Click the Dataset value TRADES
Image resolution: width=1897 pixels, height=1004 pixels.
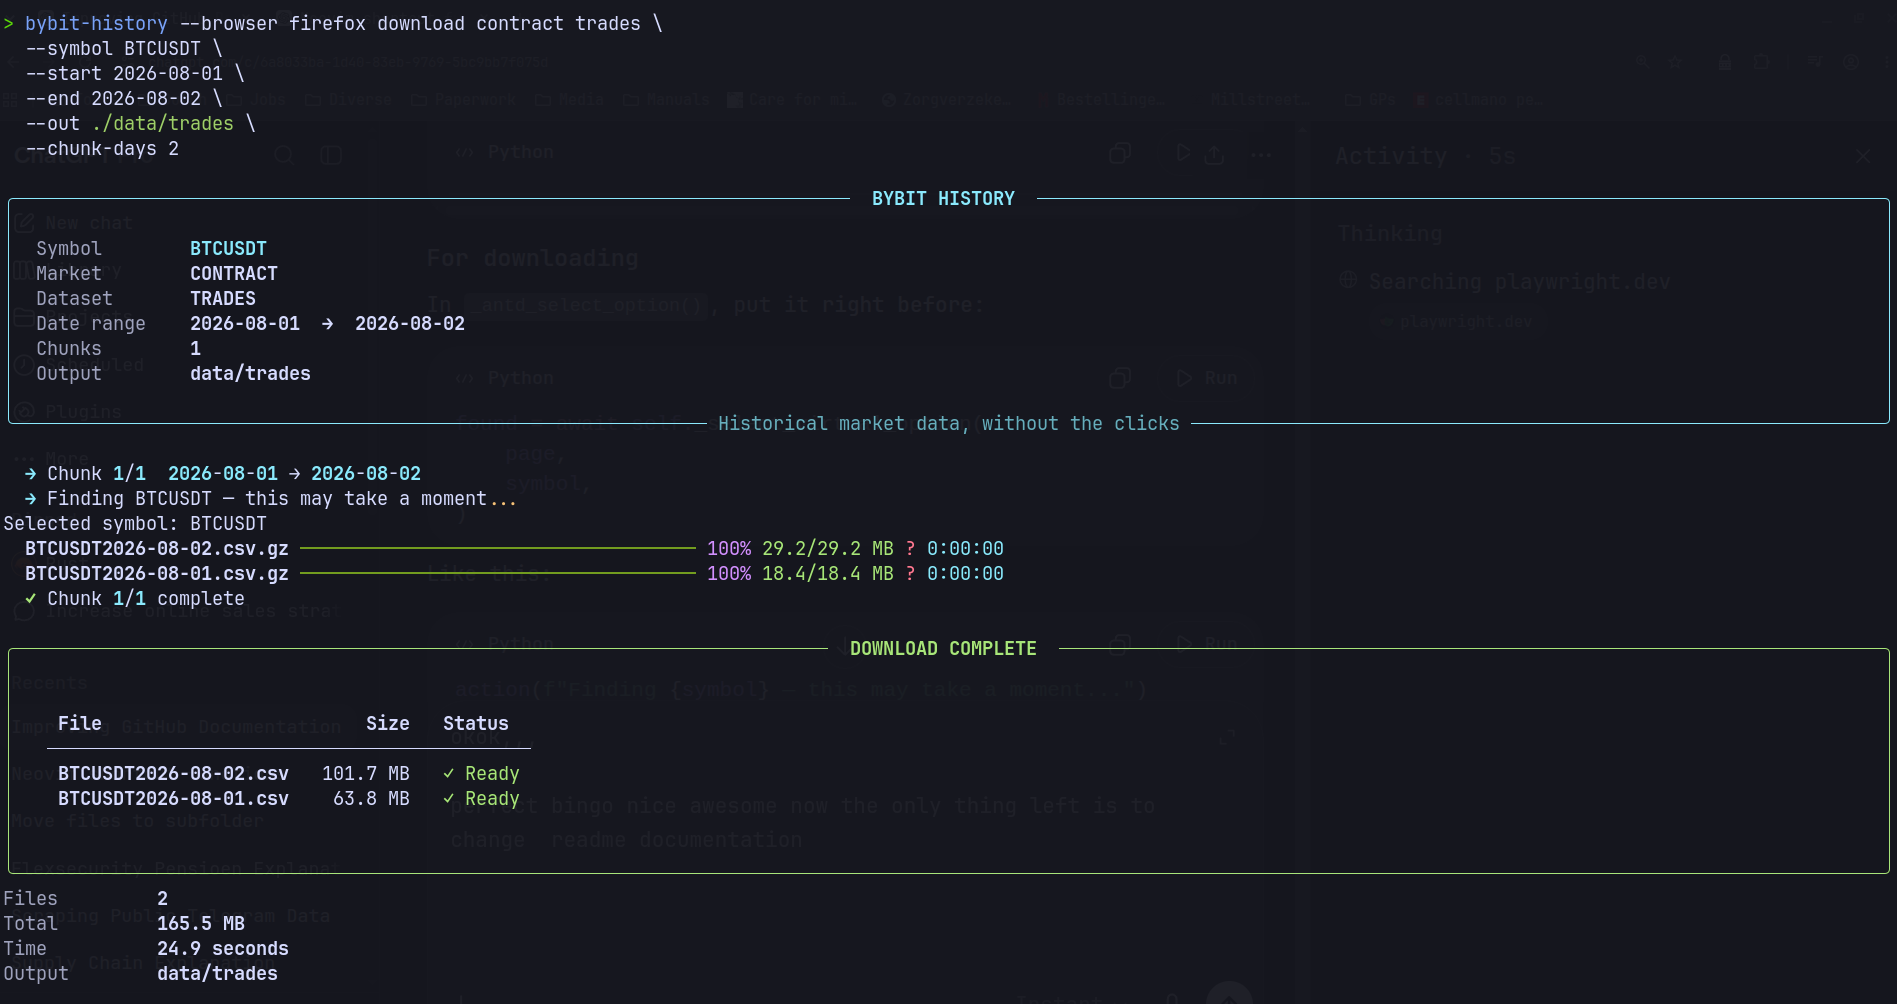tap(223, 298)
